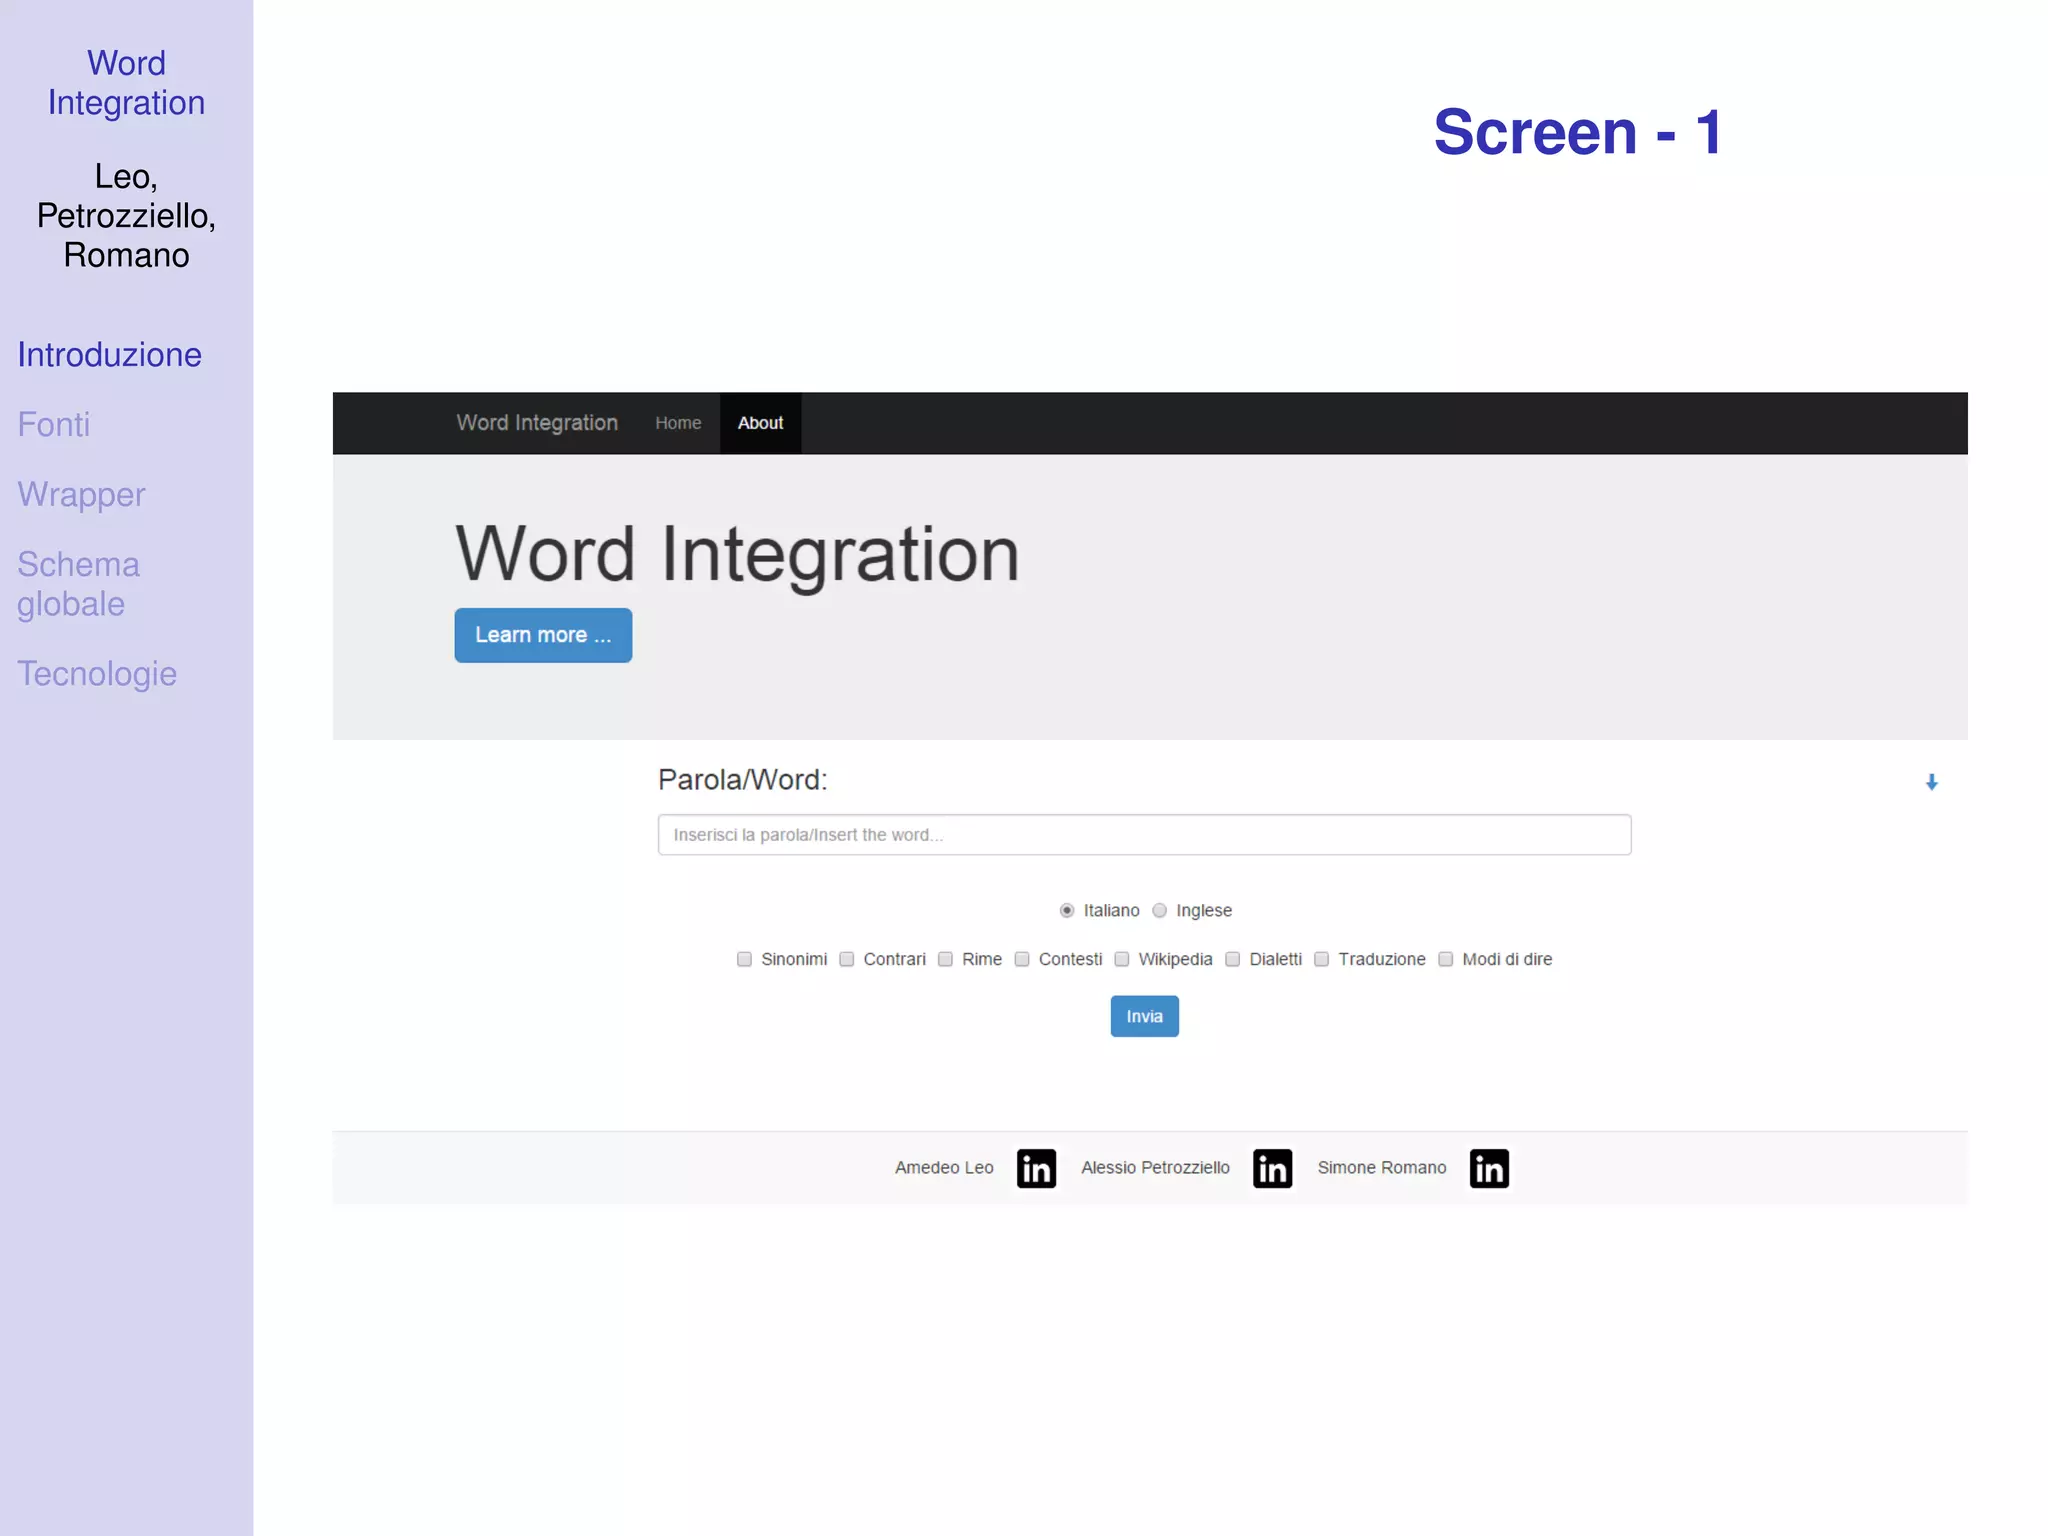Open the Home navbar item
The width and height of the screenshot is (2048, 1536).
(x=678, y=423)
